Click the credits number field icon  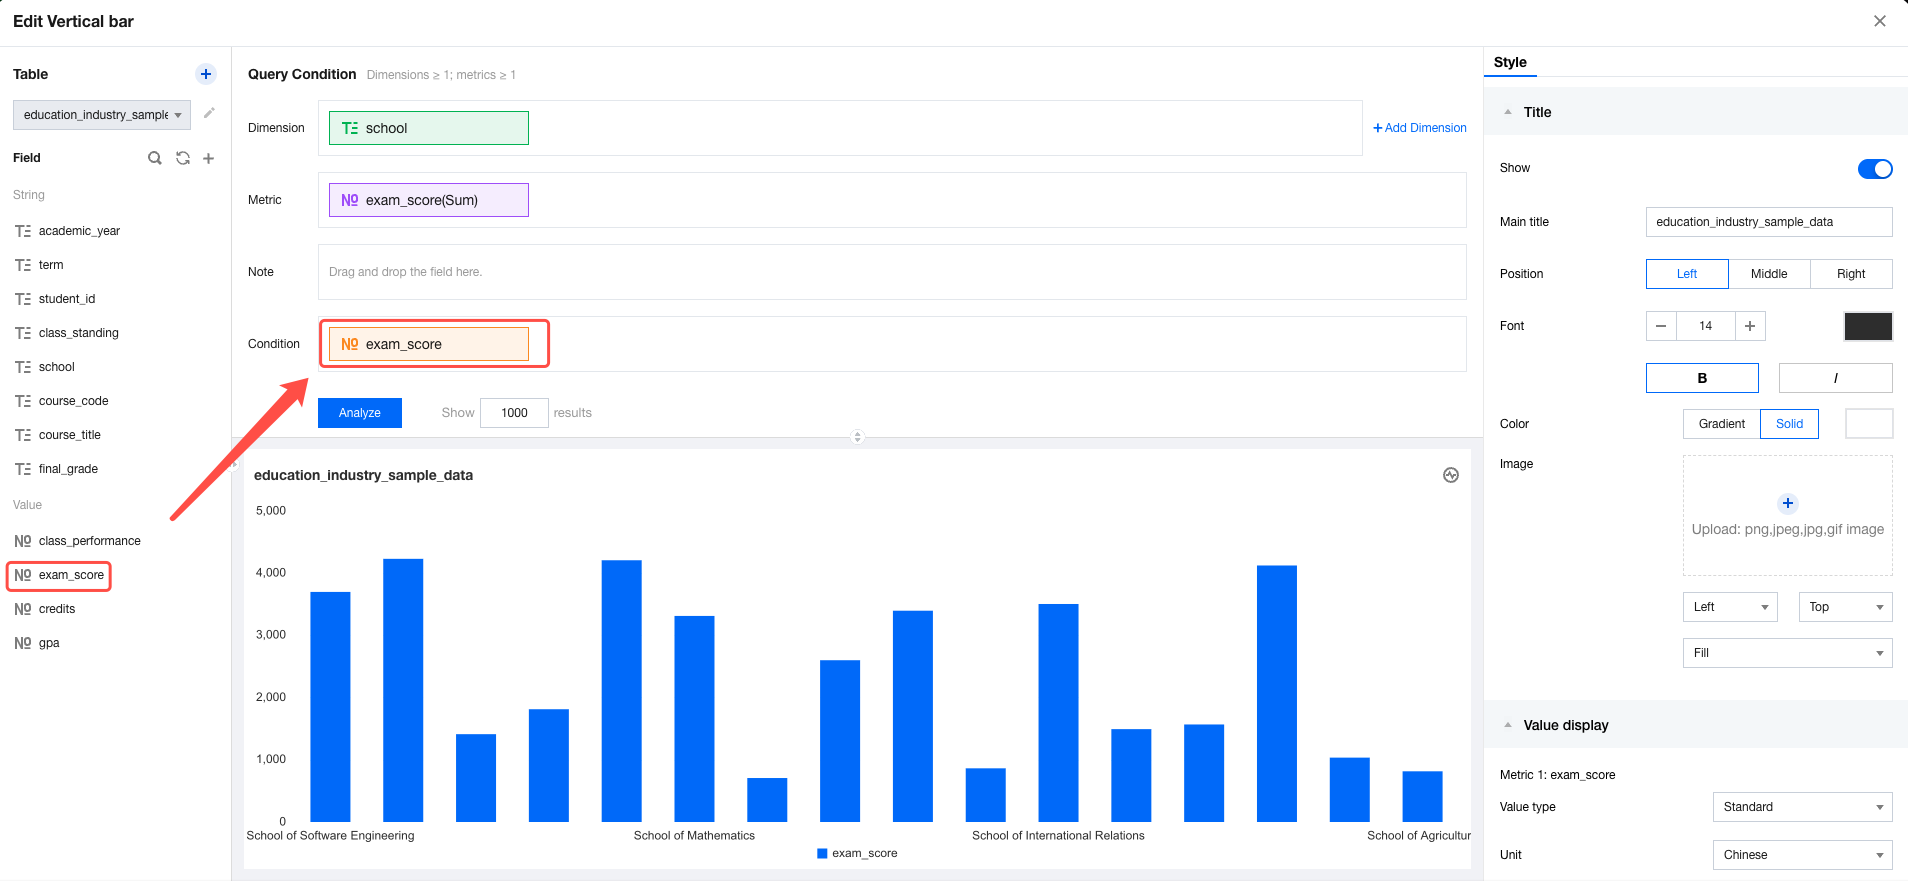(x=23, y=609)
